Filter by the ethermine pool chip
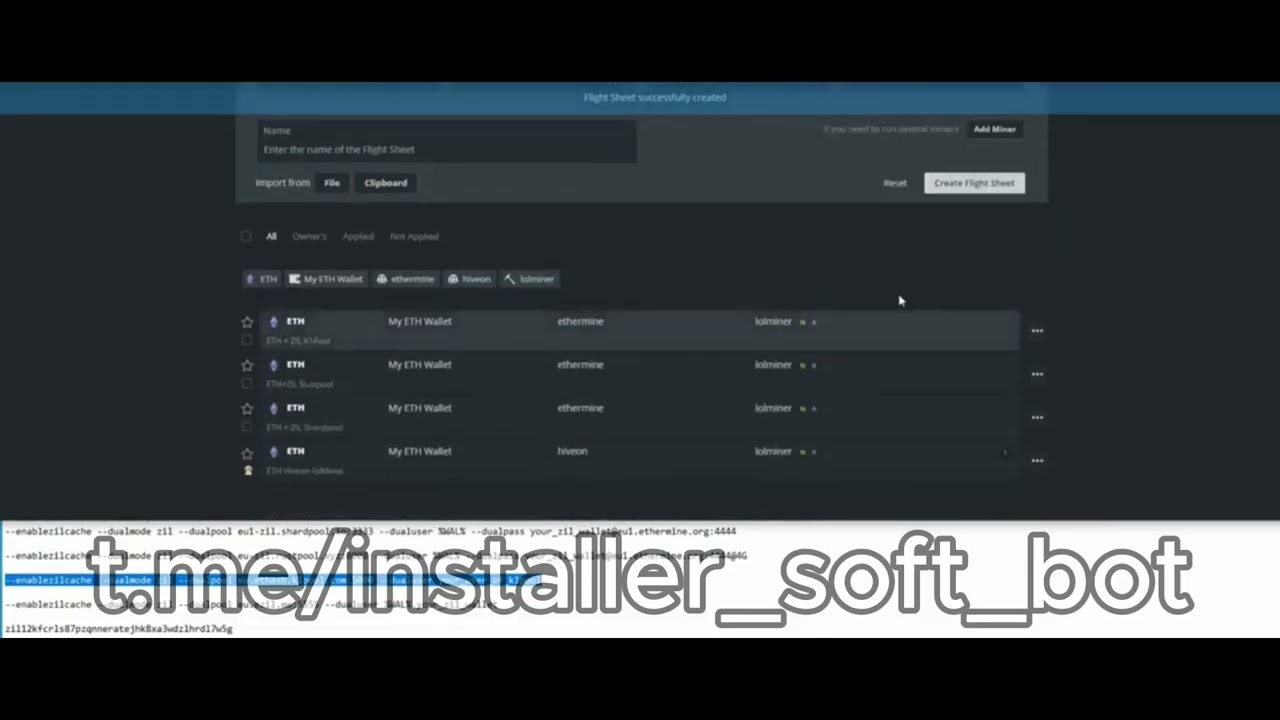Viewport: 1280px width, 720px height. [x=405, y=279]
